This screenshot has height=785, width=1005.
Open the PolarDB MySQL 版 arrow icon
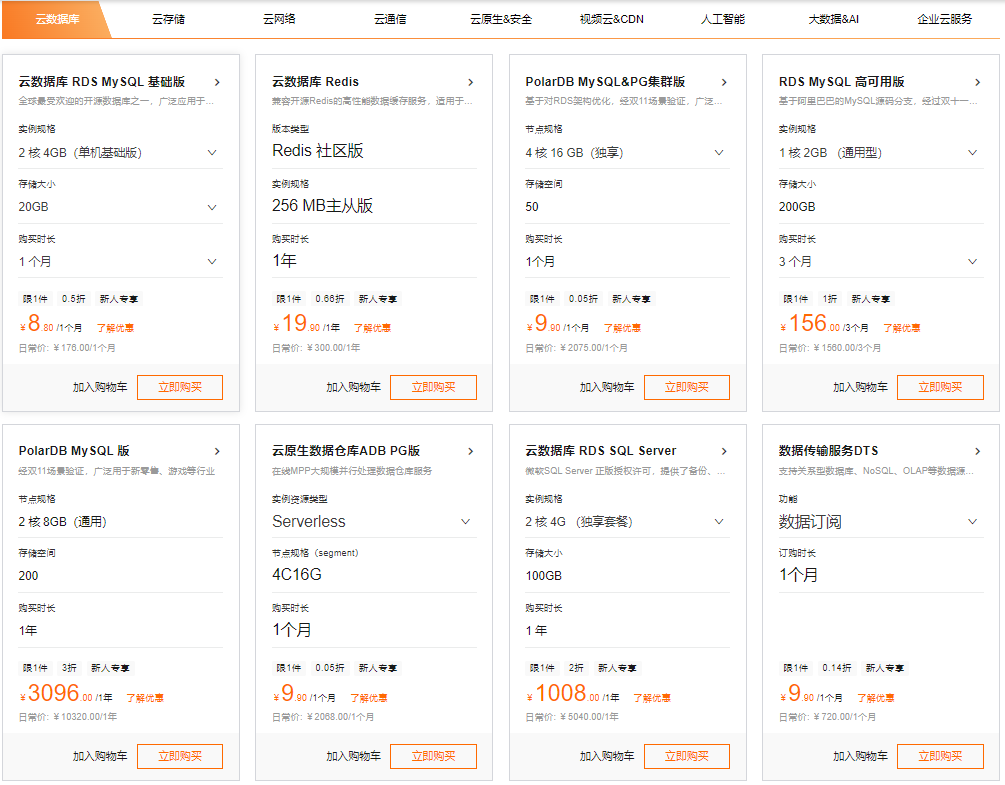[x=217, y=451]
